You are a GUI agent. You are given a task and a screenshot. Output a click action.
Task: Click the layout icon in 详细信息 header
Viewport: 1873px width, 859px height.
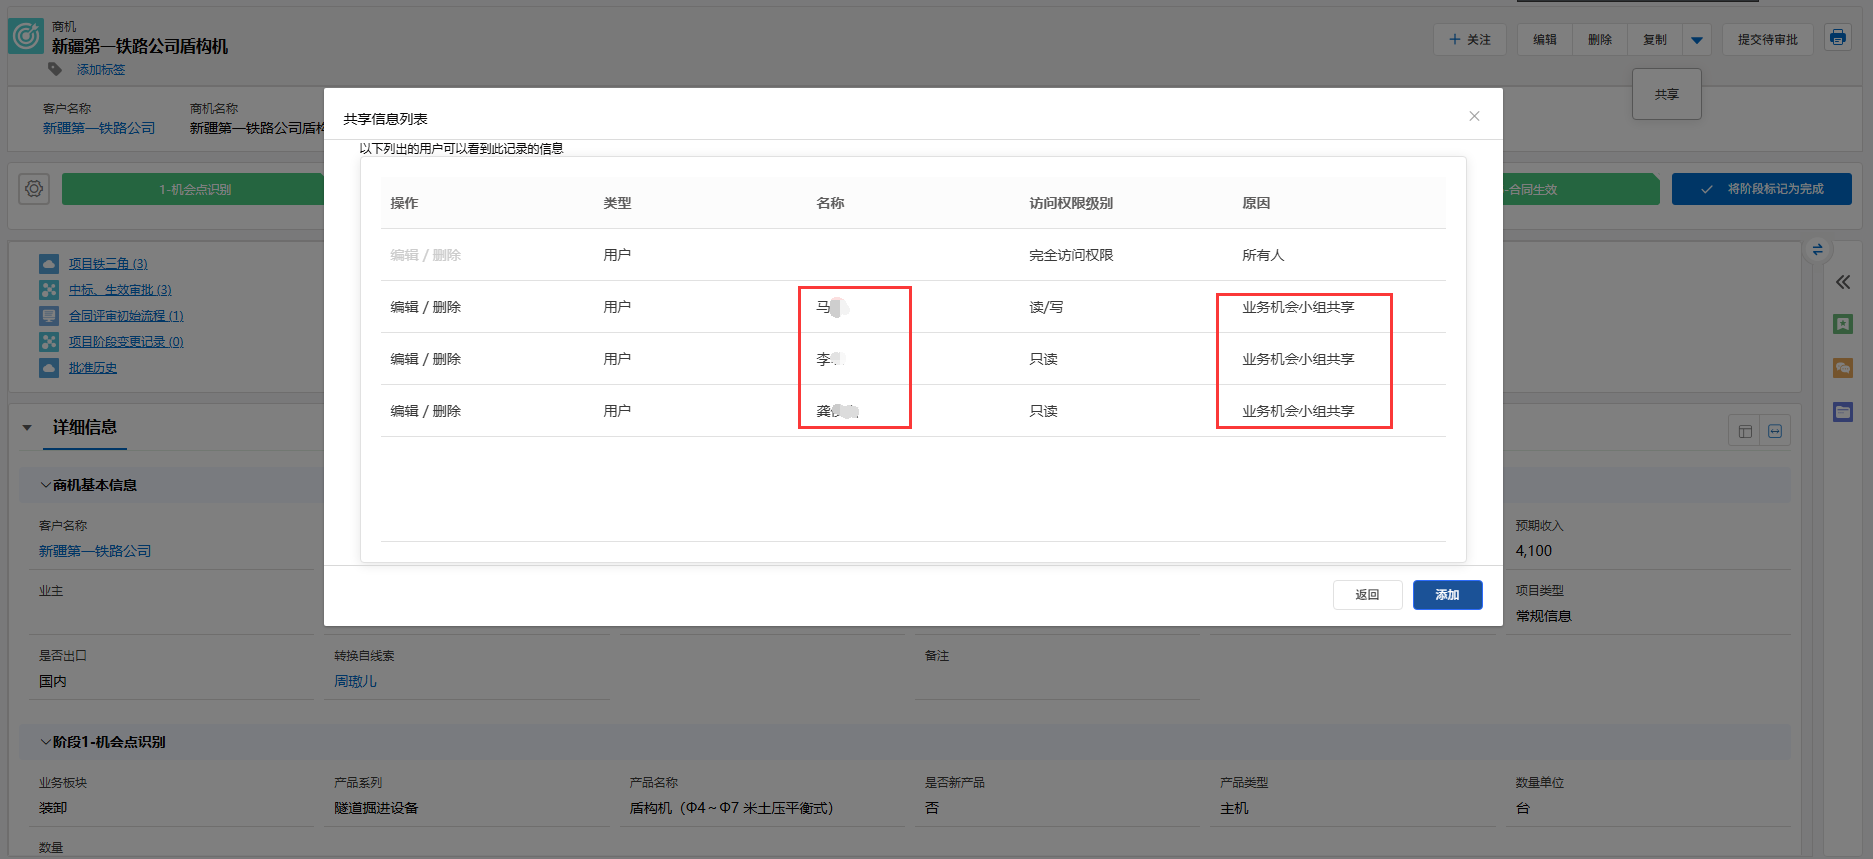(1745, 431)
